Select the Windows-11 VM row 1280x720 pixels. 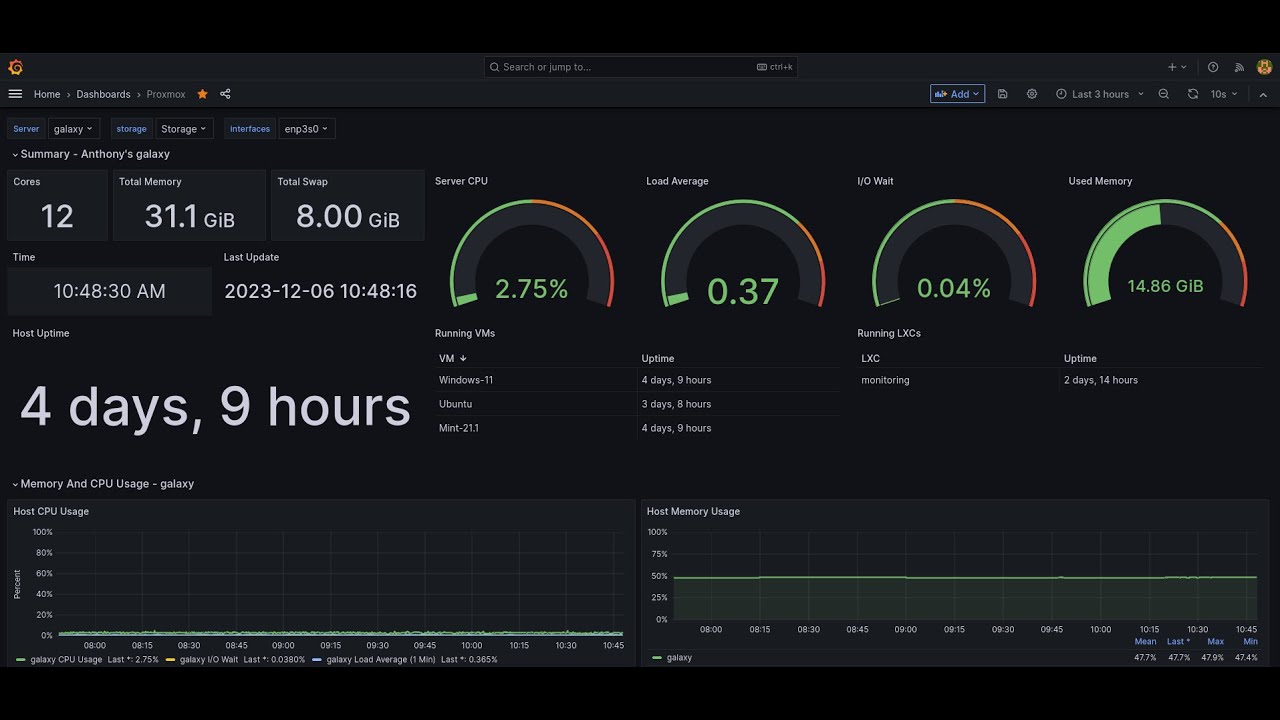638,380
